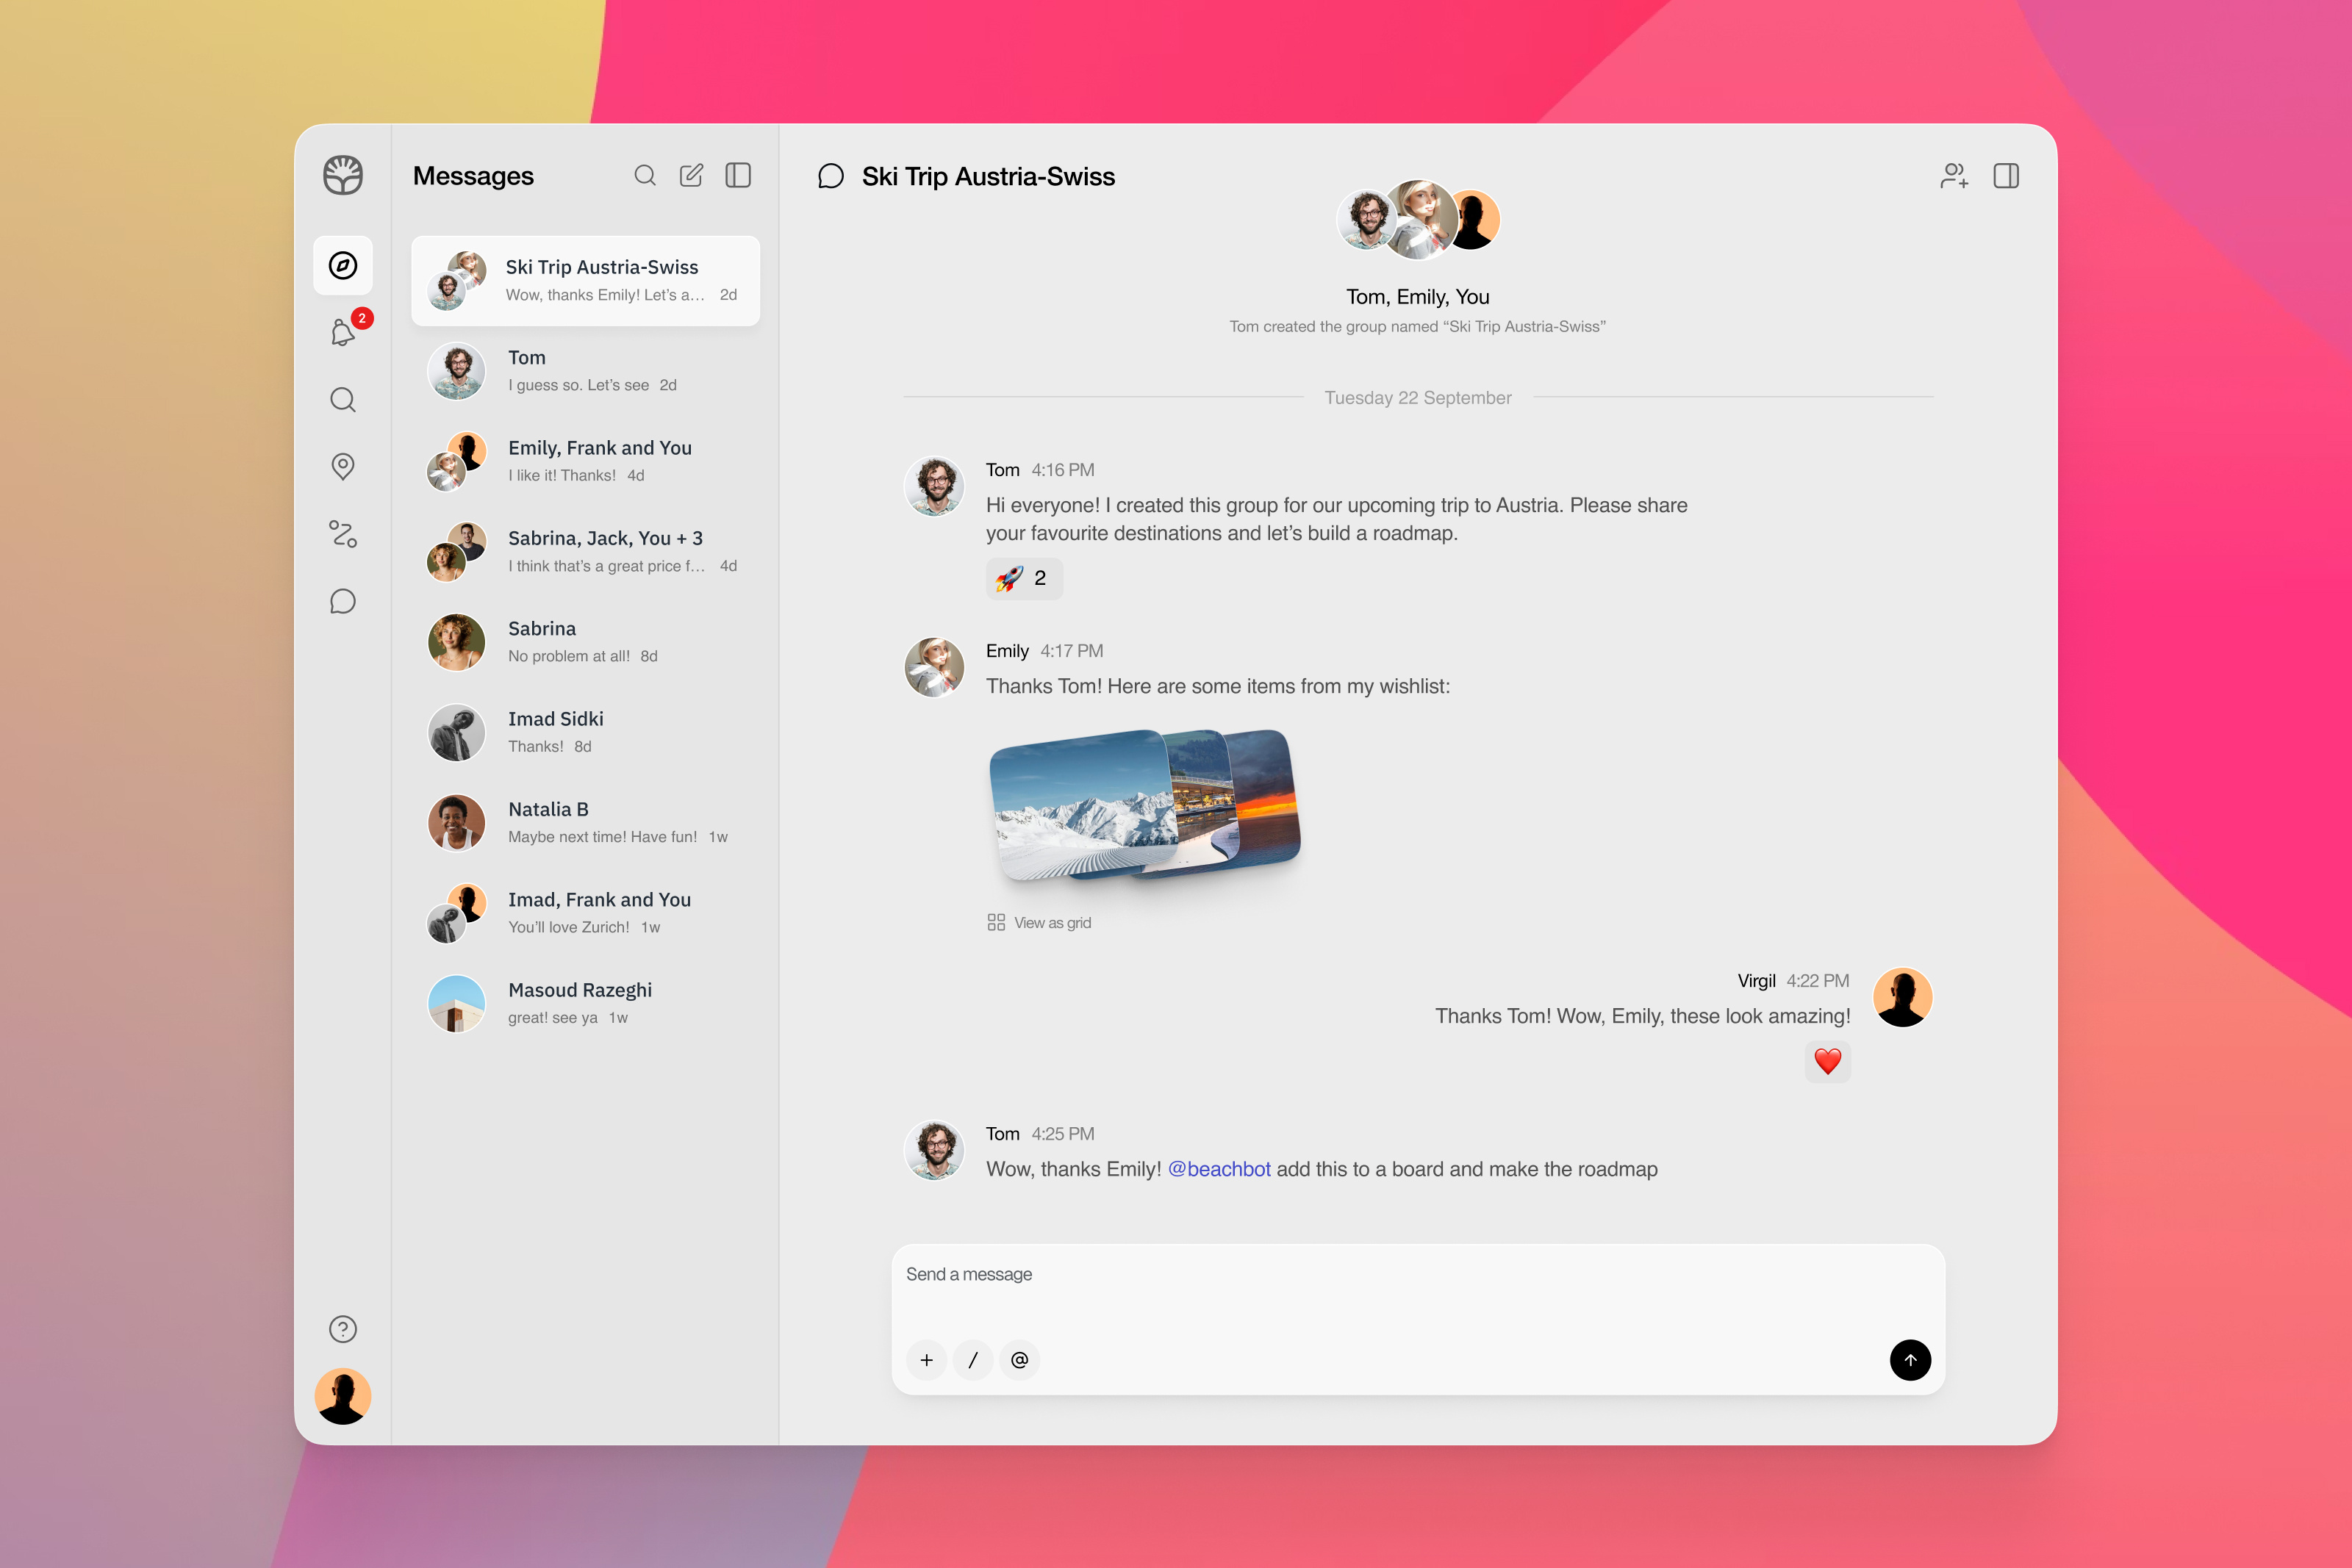Click Tom's avatar on 4:16 PM message
The height and width of the screenshot is (1568, 2352).
click(934, 487)
